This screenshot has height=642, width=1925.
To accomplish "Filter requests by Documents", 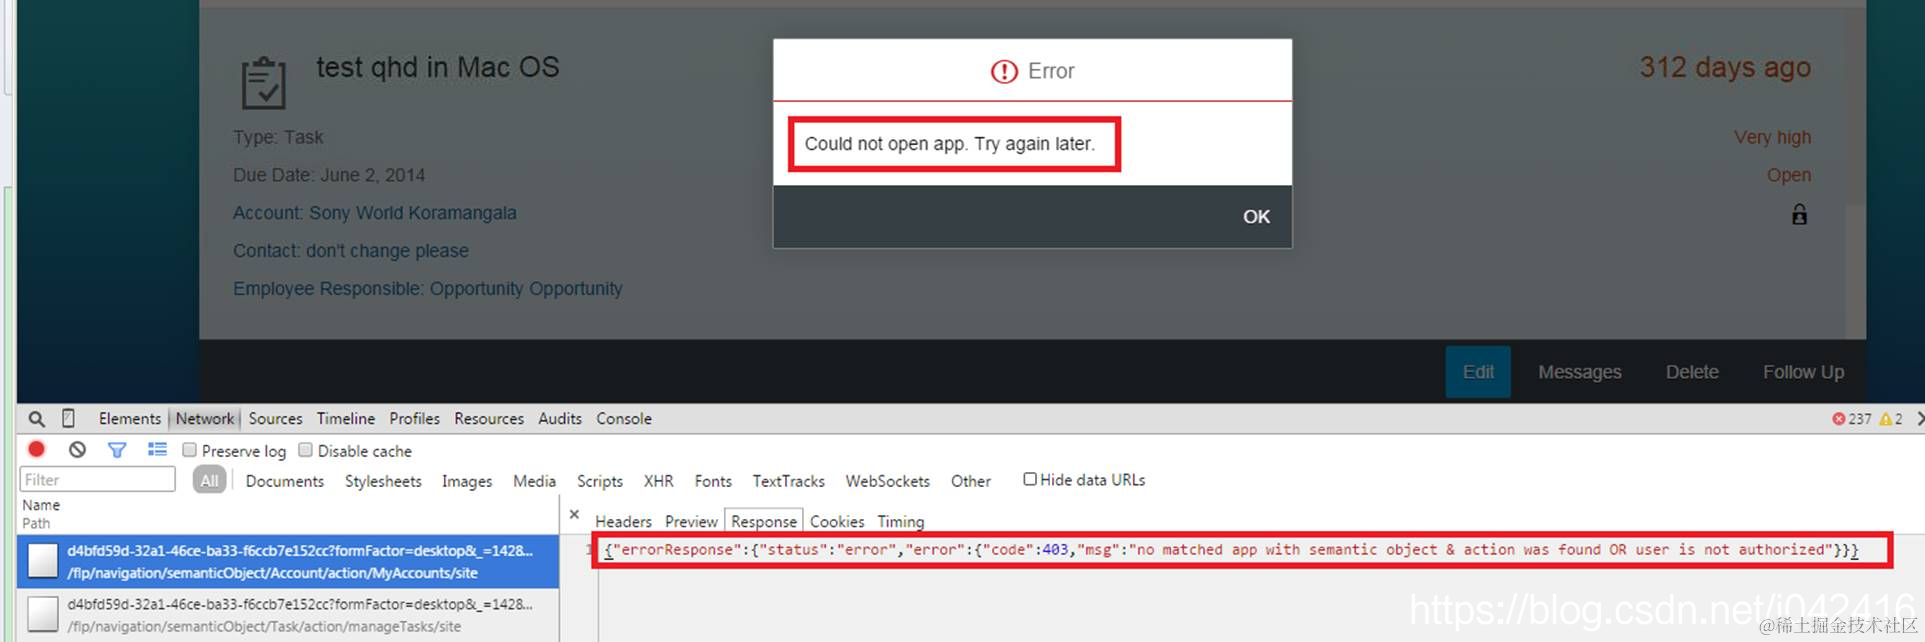I will 285,481.
